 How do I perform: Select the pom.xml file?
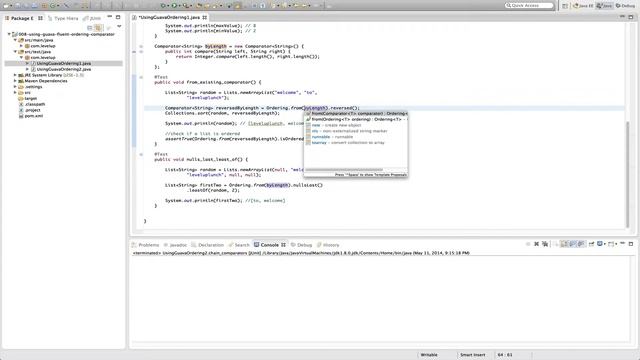tap(31, 116)
